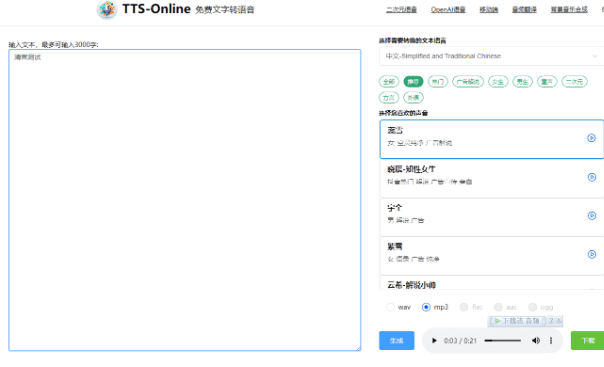
Task: Click the TTS-Online logo icon
Action: [x=107, y=10]
